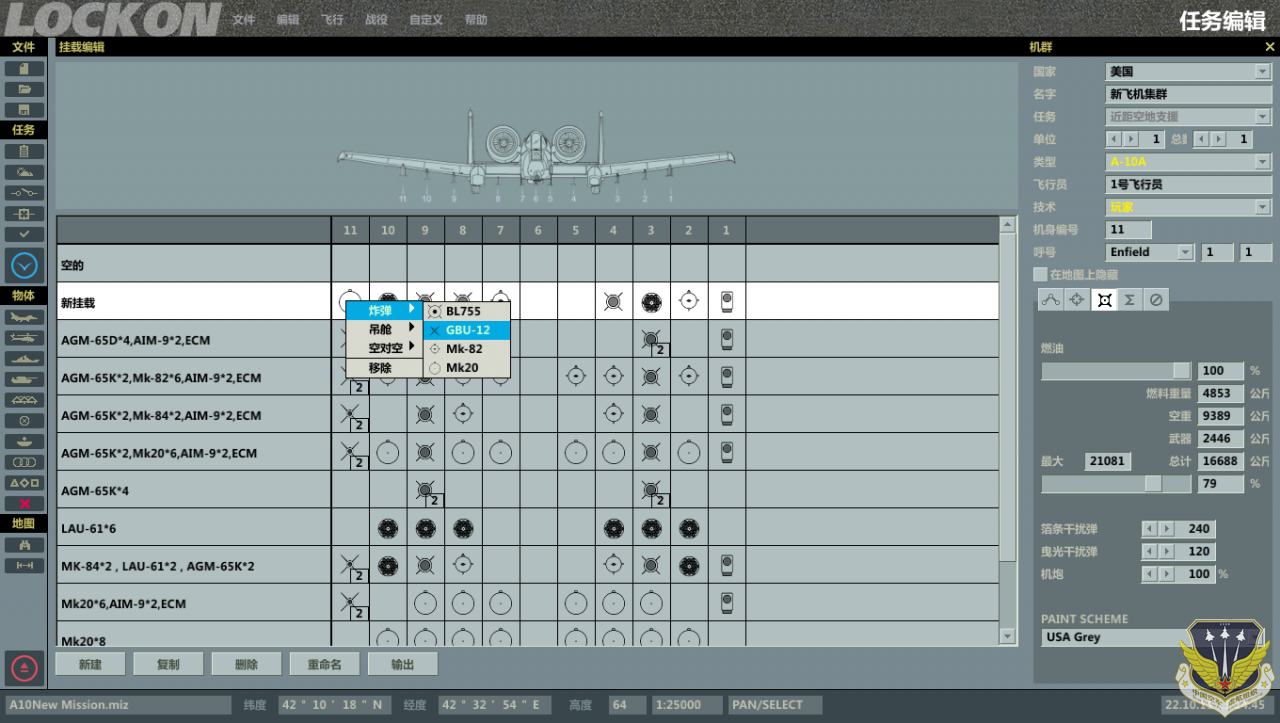Select the distance ruler map tool
Image resolution: width=1280 pixels, height=723 pixels.
(24, 566)
